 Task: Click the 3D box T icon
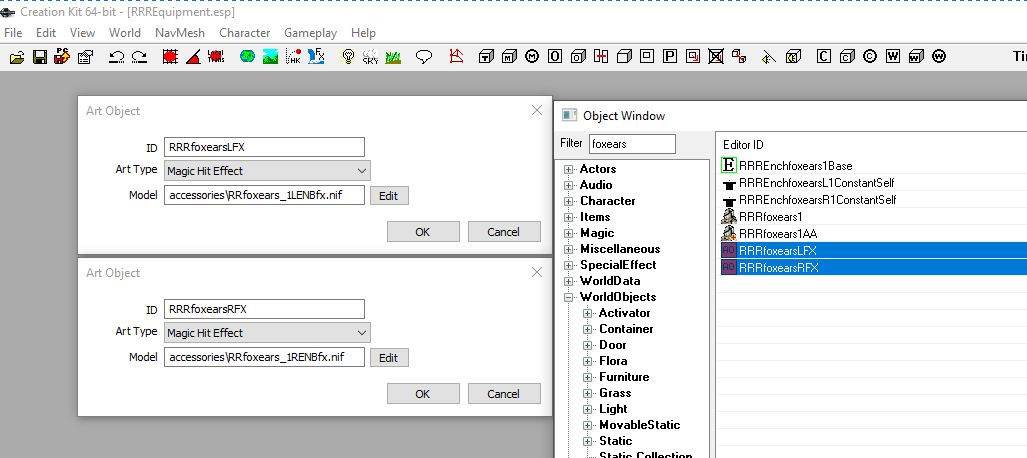[x=485, y=57]
